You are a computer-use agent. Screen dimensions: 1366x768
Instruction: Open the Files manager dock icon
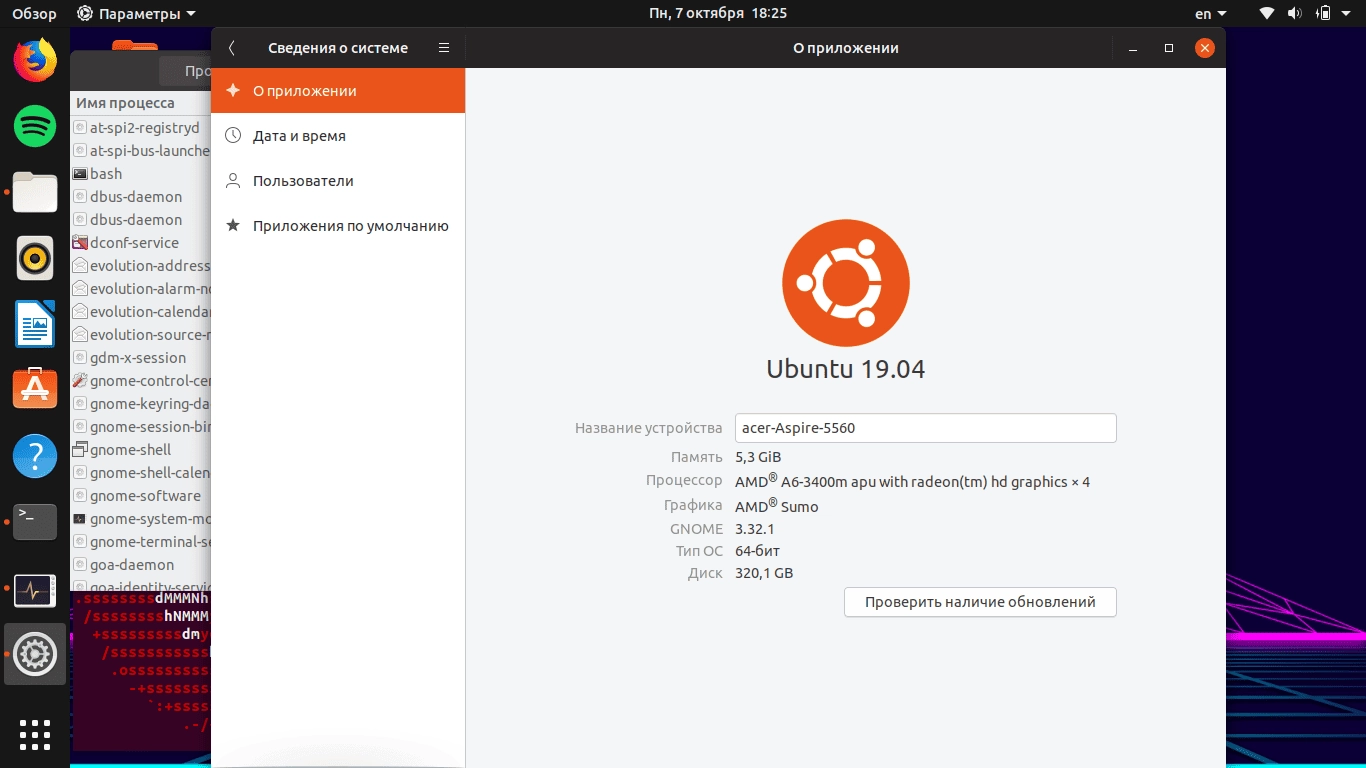point(35,192)
